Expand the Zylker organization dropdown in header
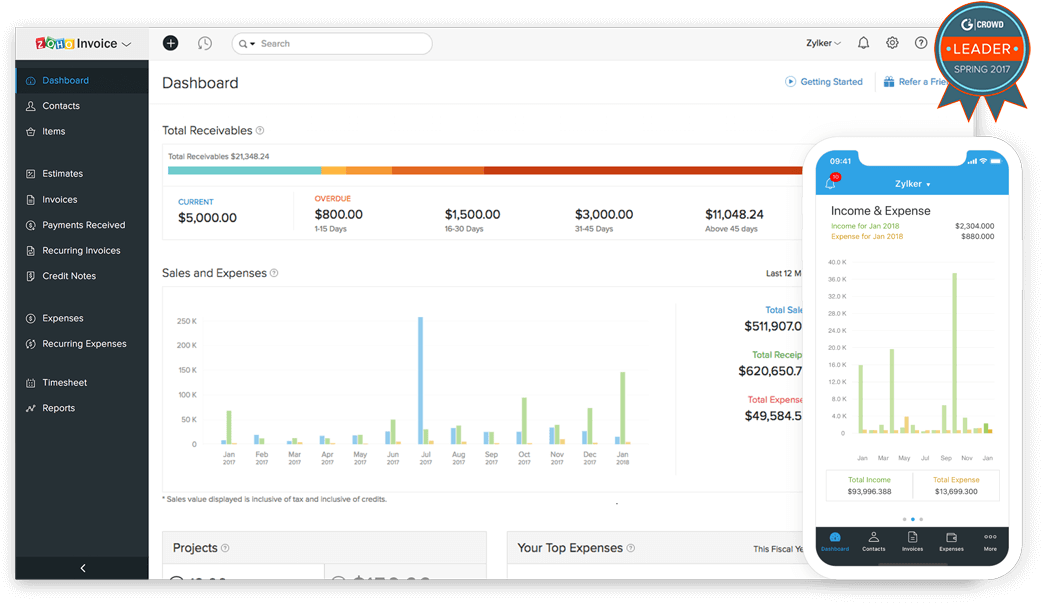1042x603 pixels. (823, 43)
